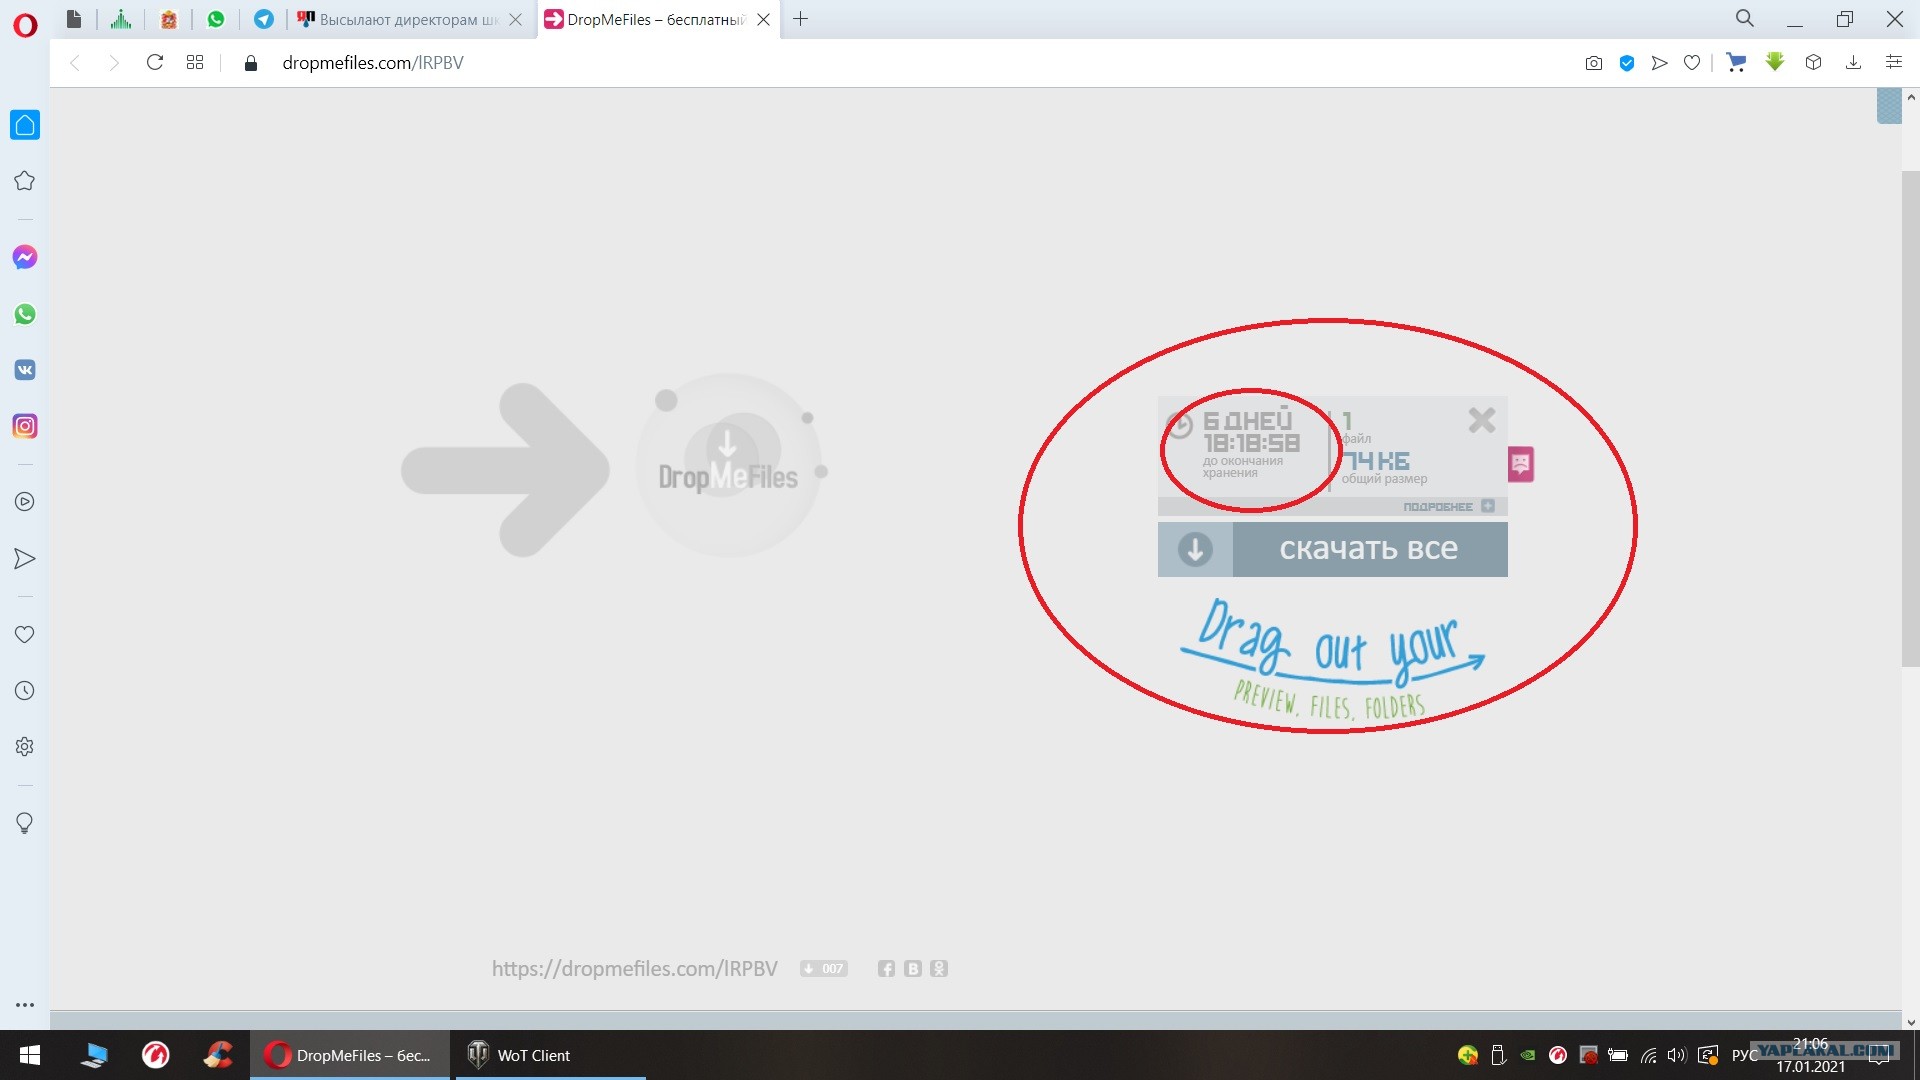Image resolution: width=1920 pixels, height=1080 pixels.
Task: Go forward to the next page
Action: tap(114, 62)
